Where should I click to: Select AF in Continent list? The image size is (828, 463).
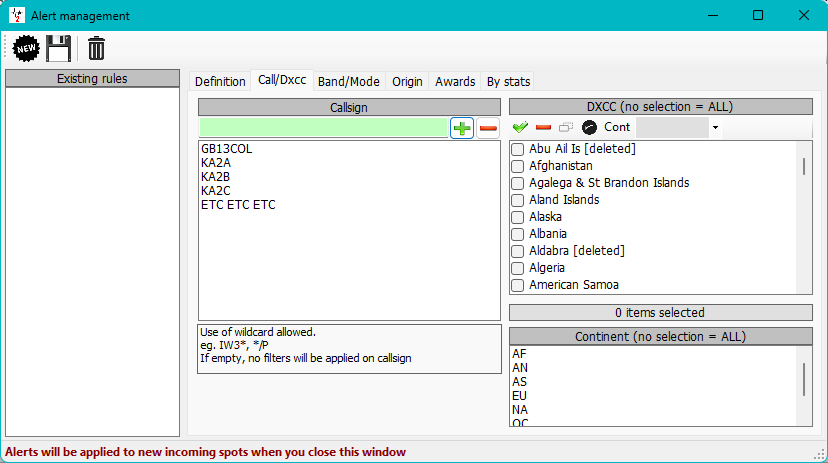click(519, 354)
